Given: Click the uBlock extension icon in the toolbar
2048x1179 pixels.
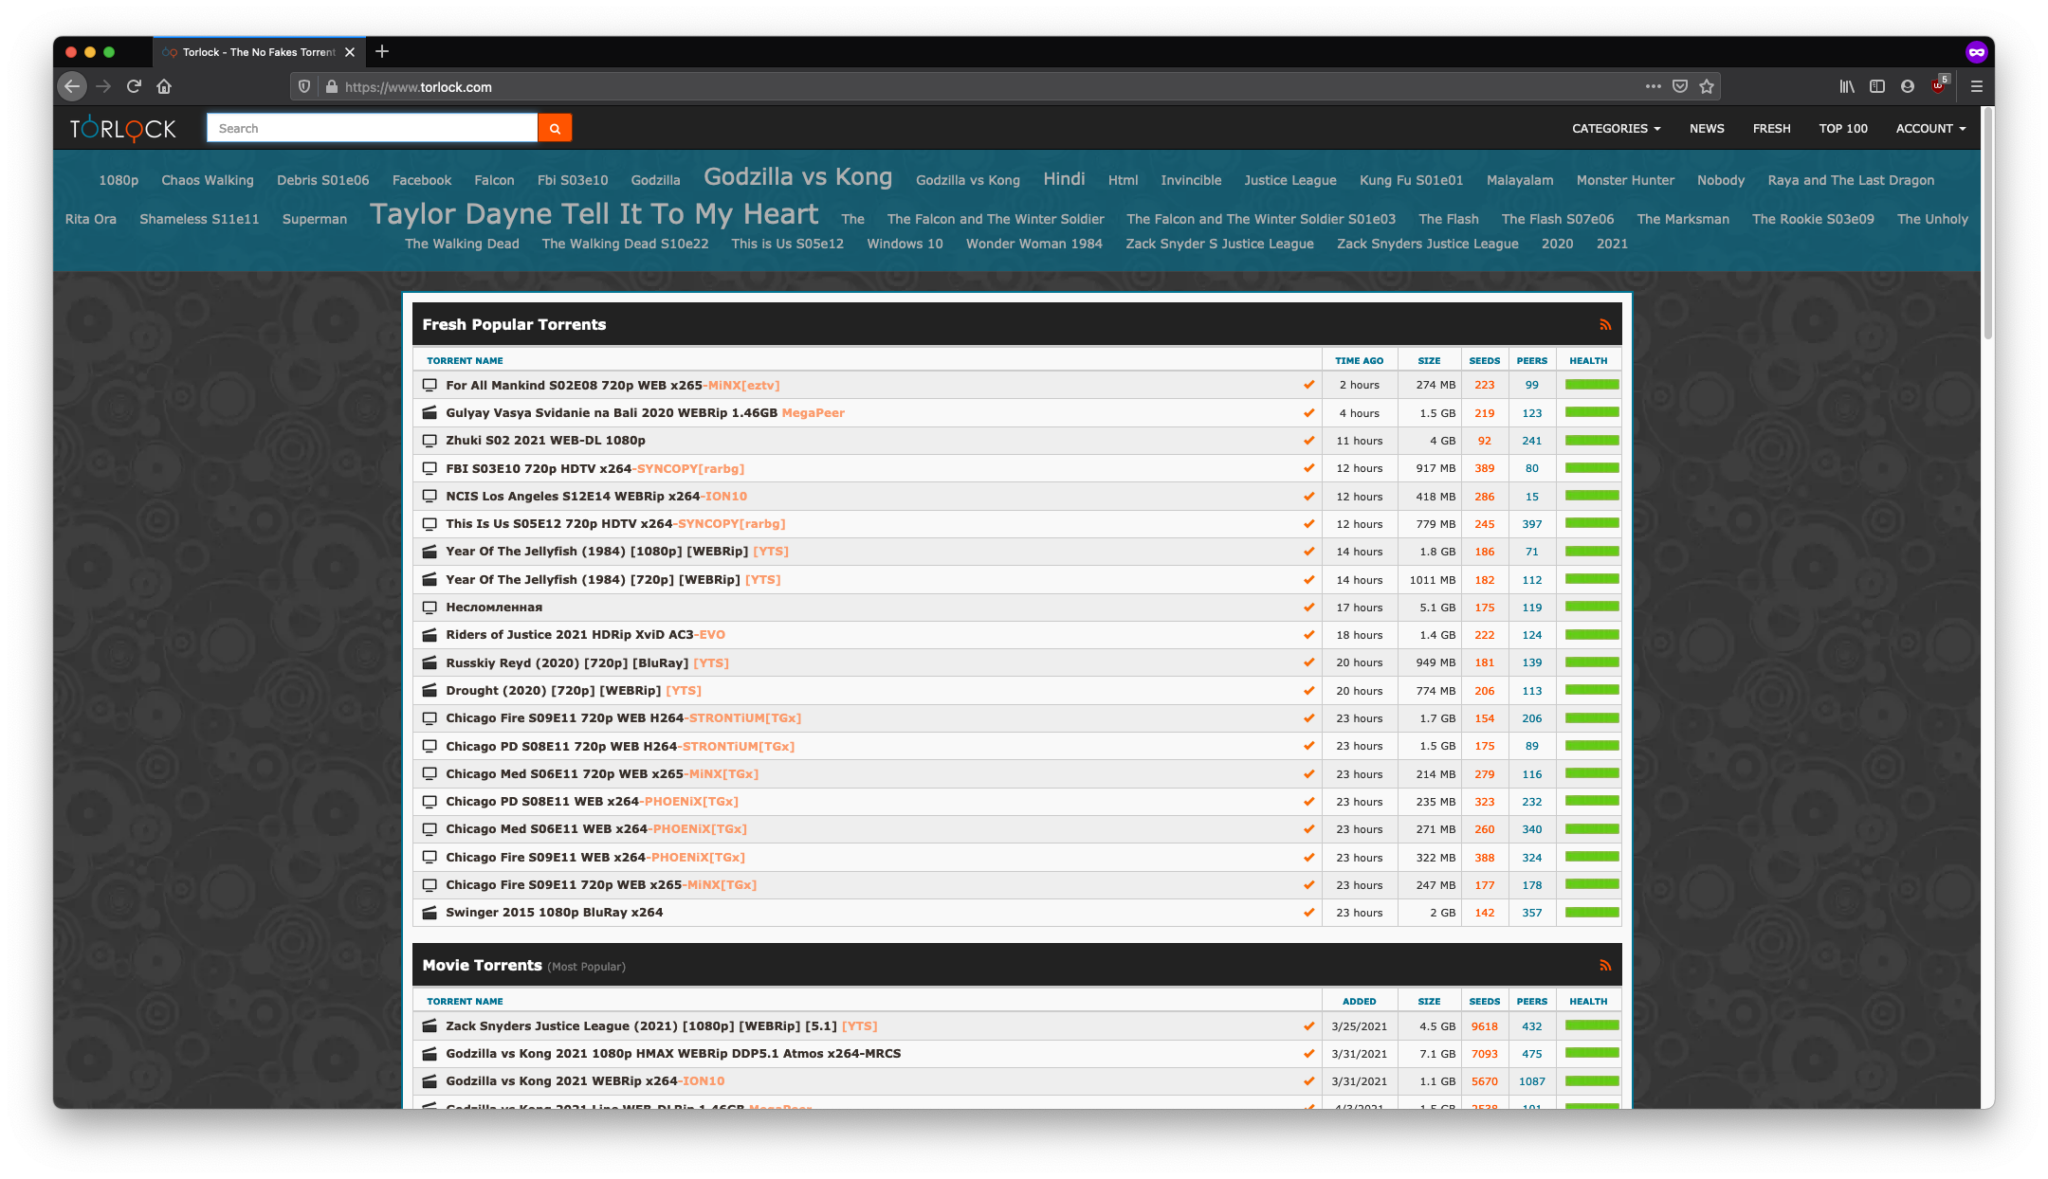Looking at the screenshot, I should click(1938, 87).
